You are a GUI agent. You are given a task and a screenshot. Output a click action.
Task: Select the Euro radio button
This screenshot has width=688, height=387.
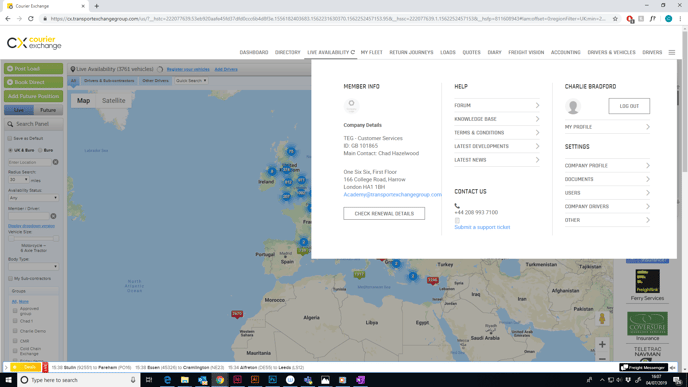[40, 150]
